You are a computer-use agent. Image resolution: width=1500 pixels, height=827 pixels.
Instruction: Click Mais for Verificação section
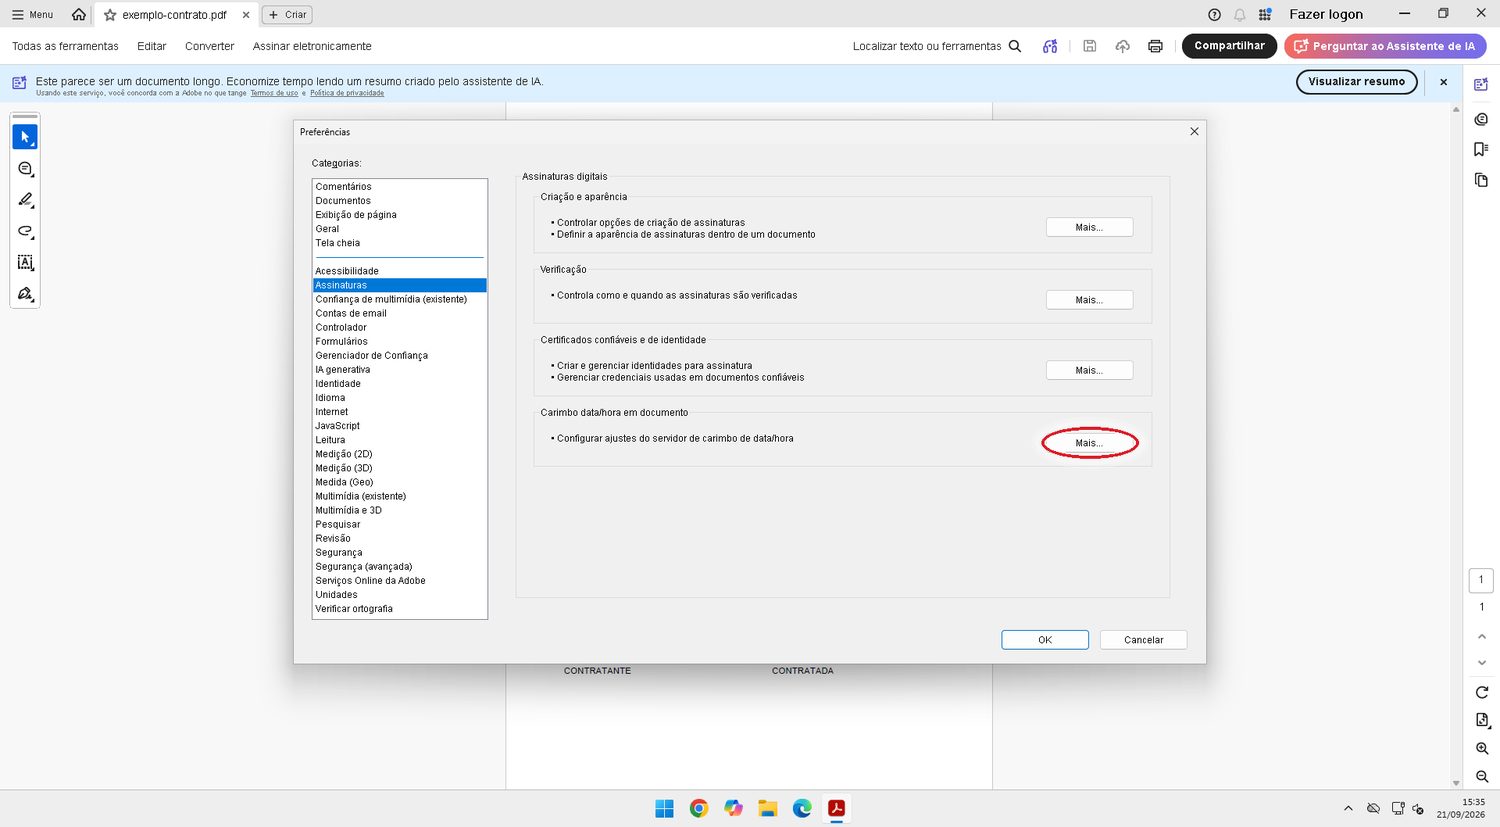coord(1089,300)
